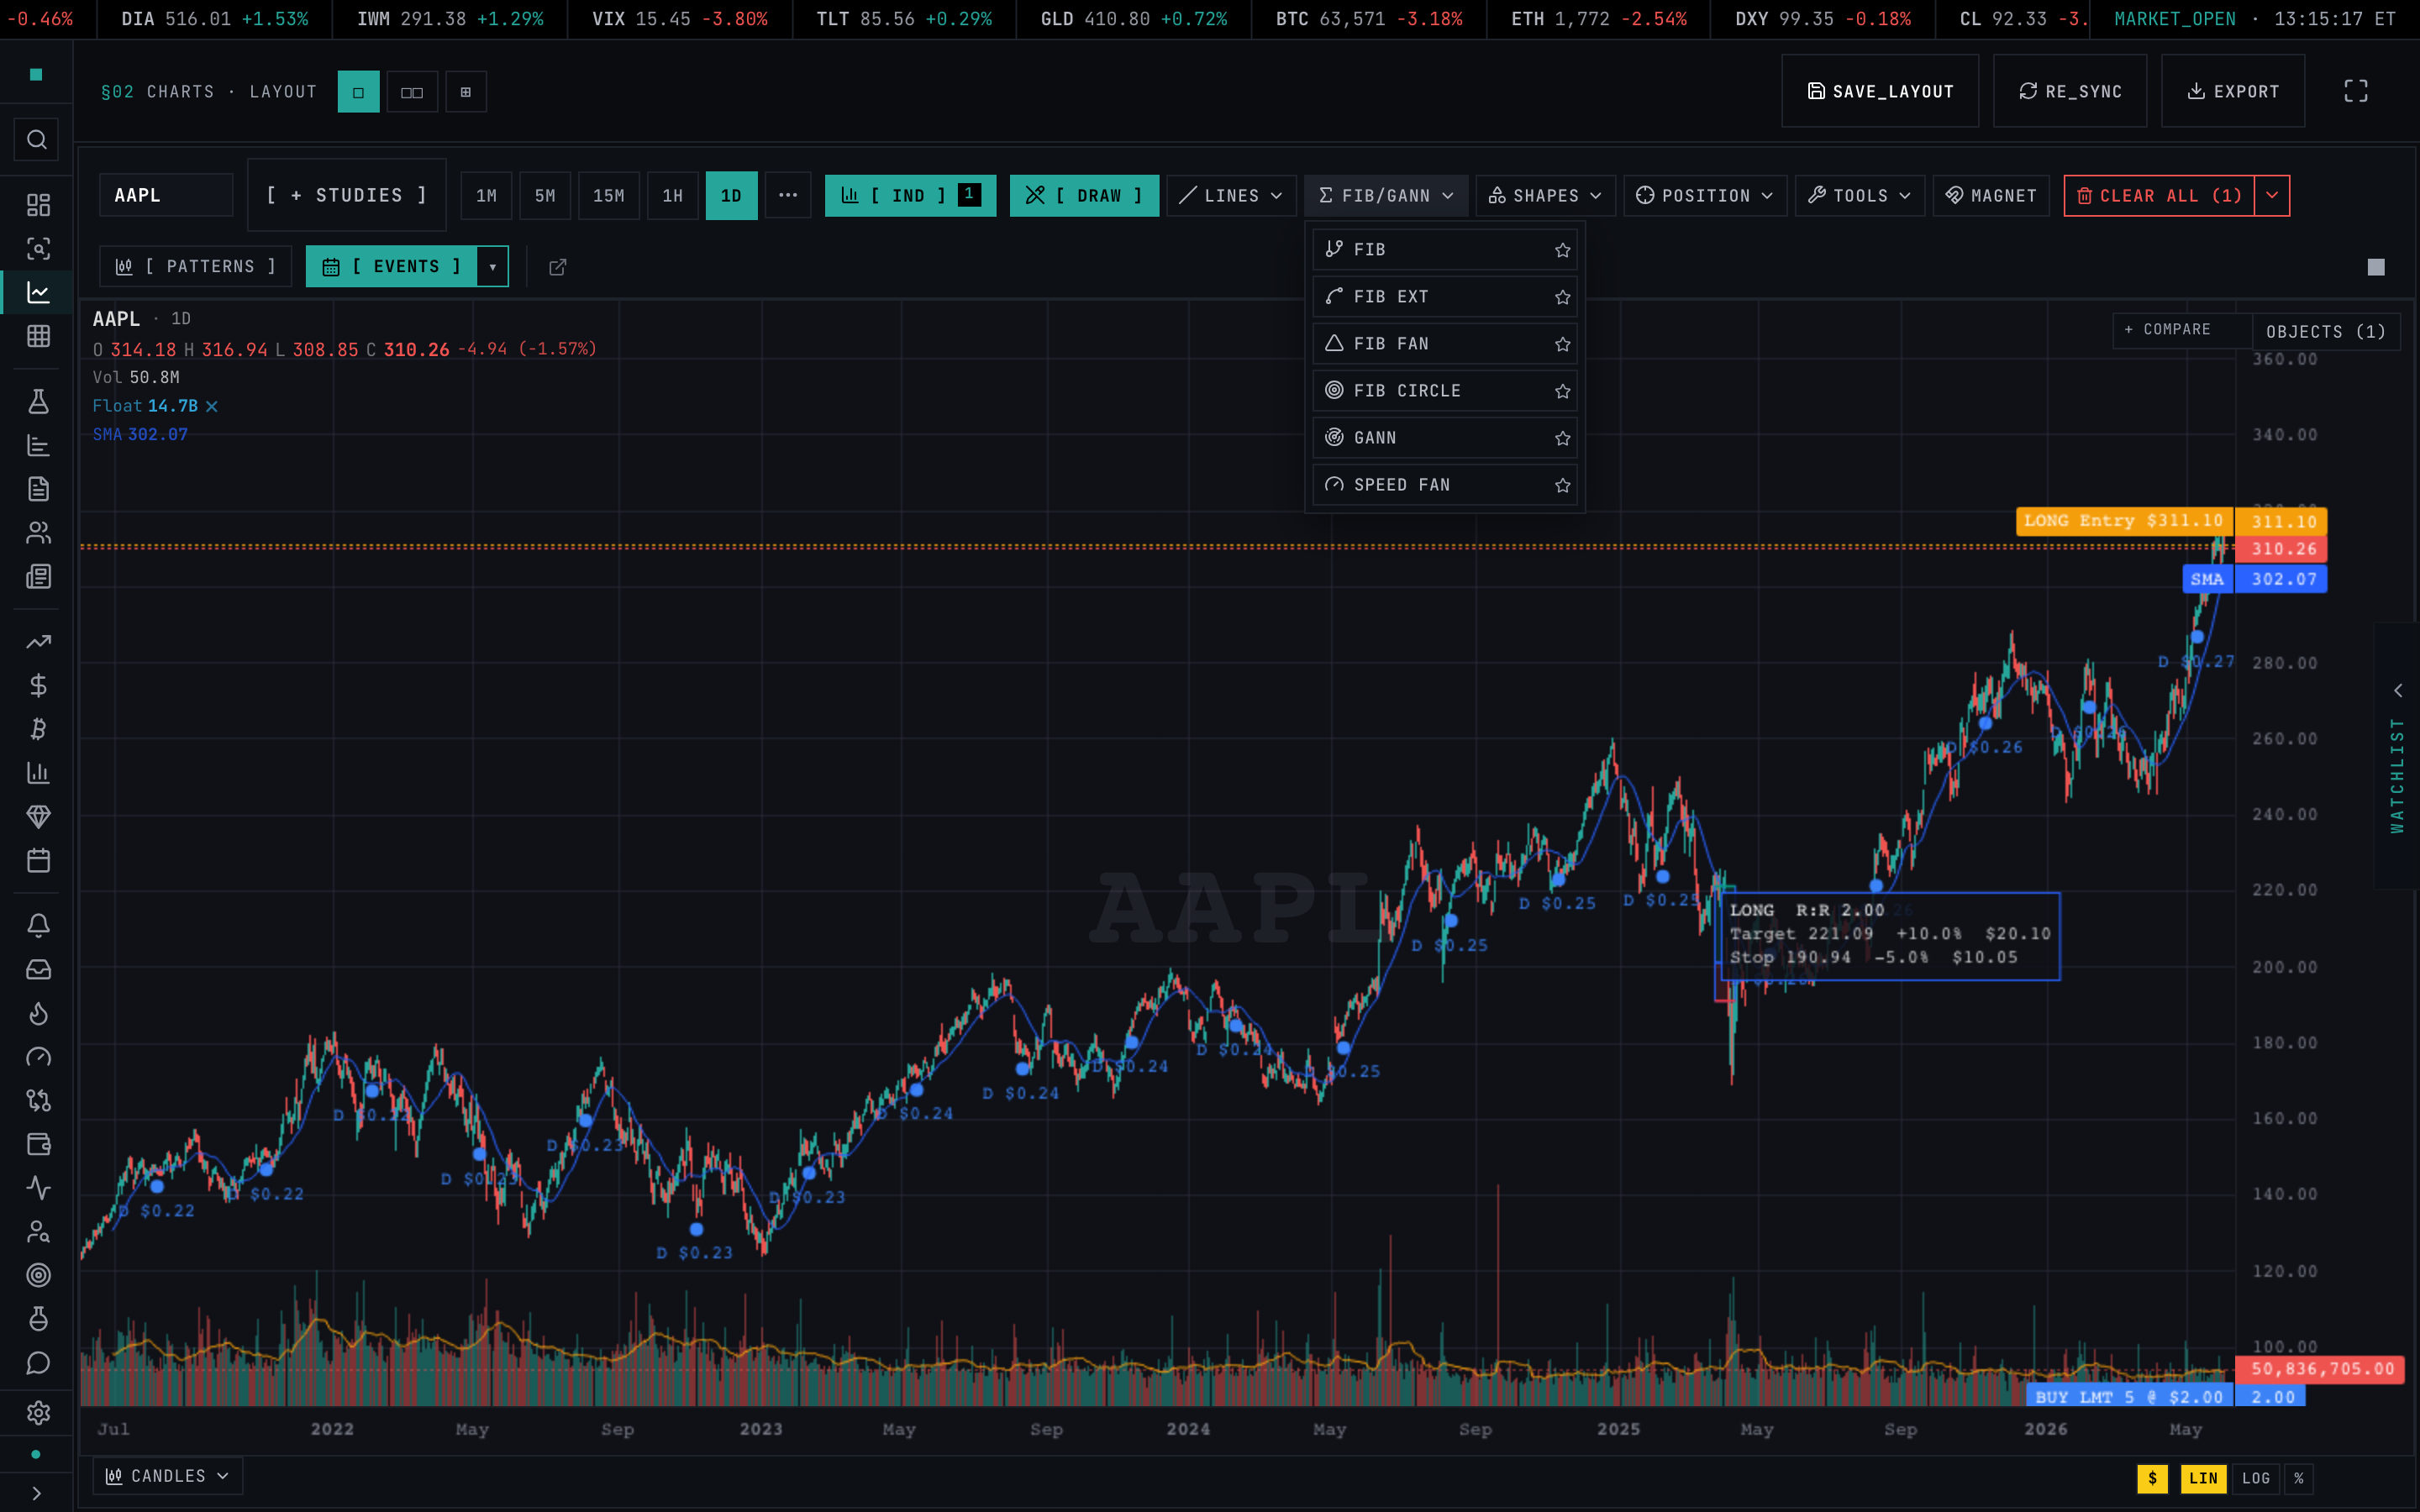Open the newspaper news sidebar icon
Image resolution: width=2420 pixels, height=1512 pixels.
tap(38, 577)
